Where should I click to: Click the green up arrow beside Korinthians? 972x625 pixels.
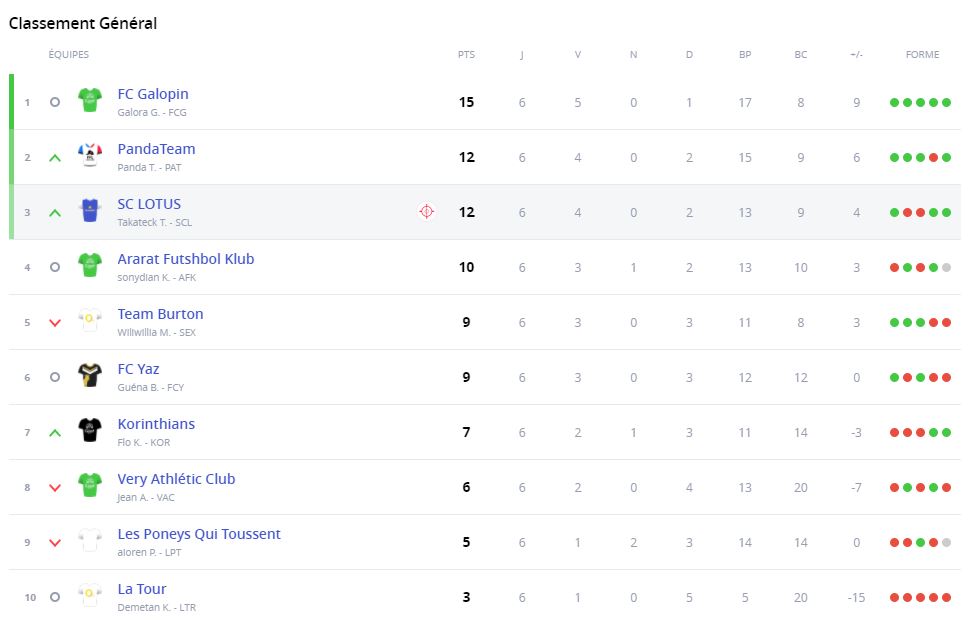55,432
